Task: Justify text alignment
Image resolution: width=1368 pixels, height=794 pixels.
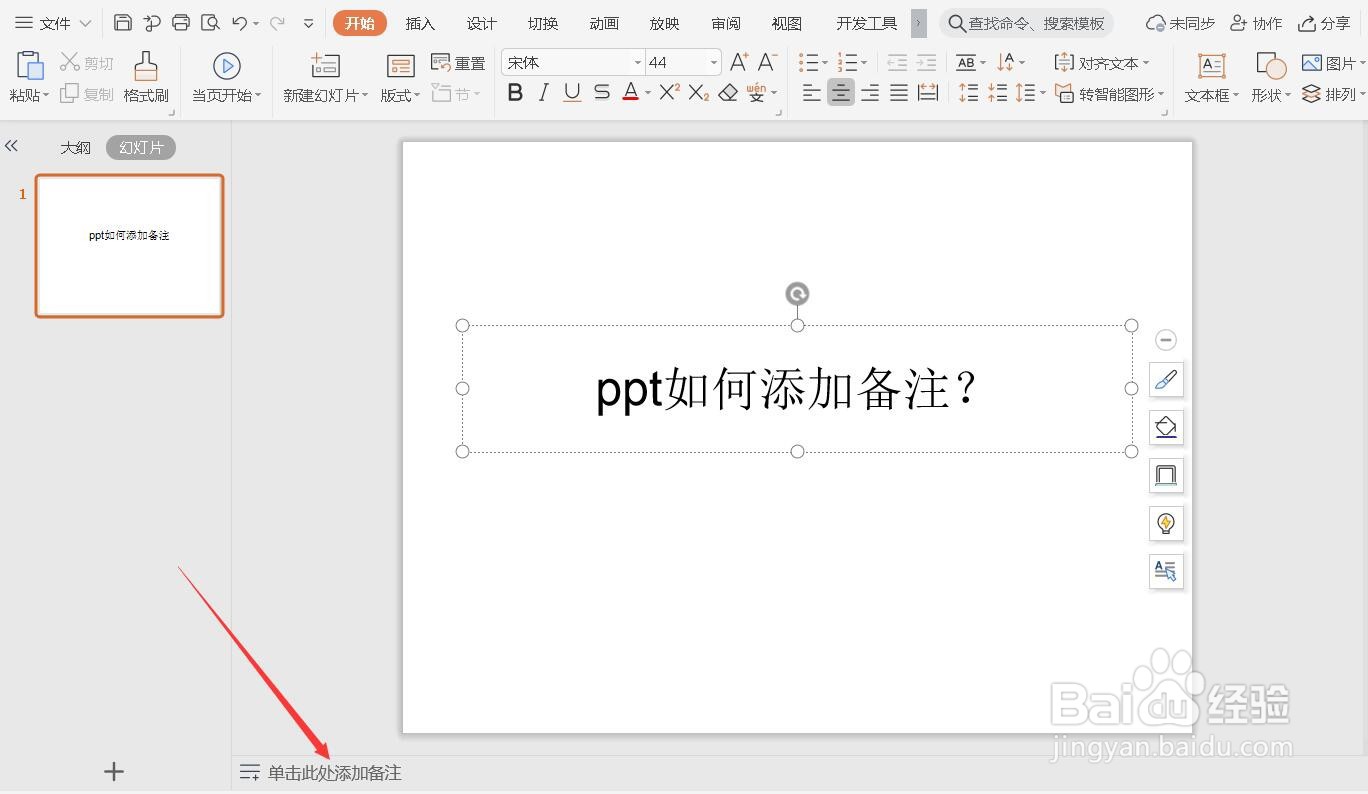Action: click(899, 93)
